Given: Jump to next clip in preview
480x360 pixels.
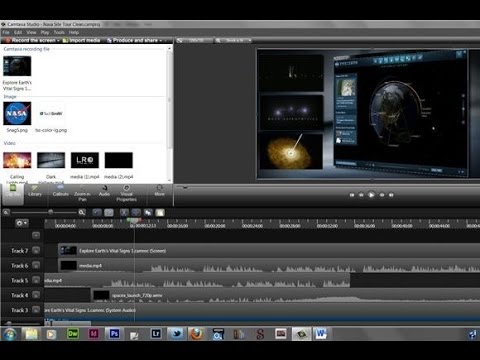Looking at the screenshot, I should coord(391,195).
